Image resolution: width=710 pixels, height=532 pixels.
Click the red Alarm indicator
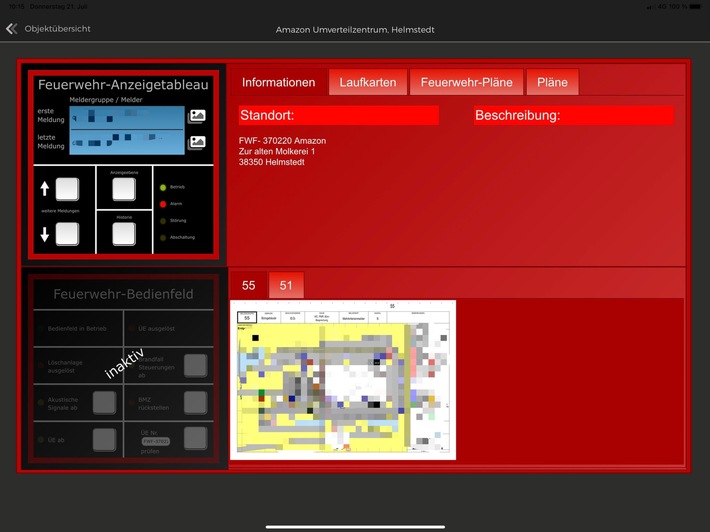163,204
